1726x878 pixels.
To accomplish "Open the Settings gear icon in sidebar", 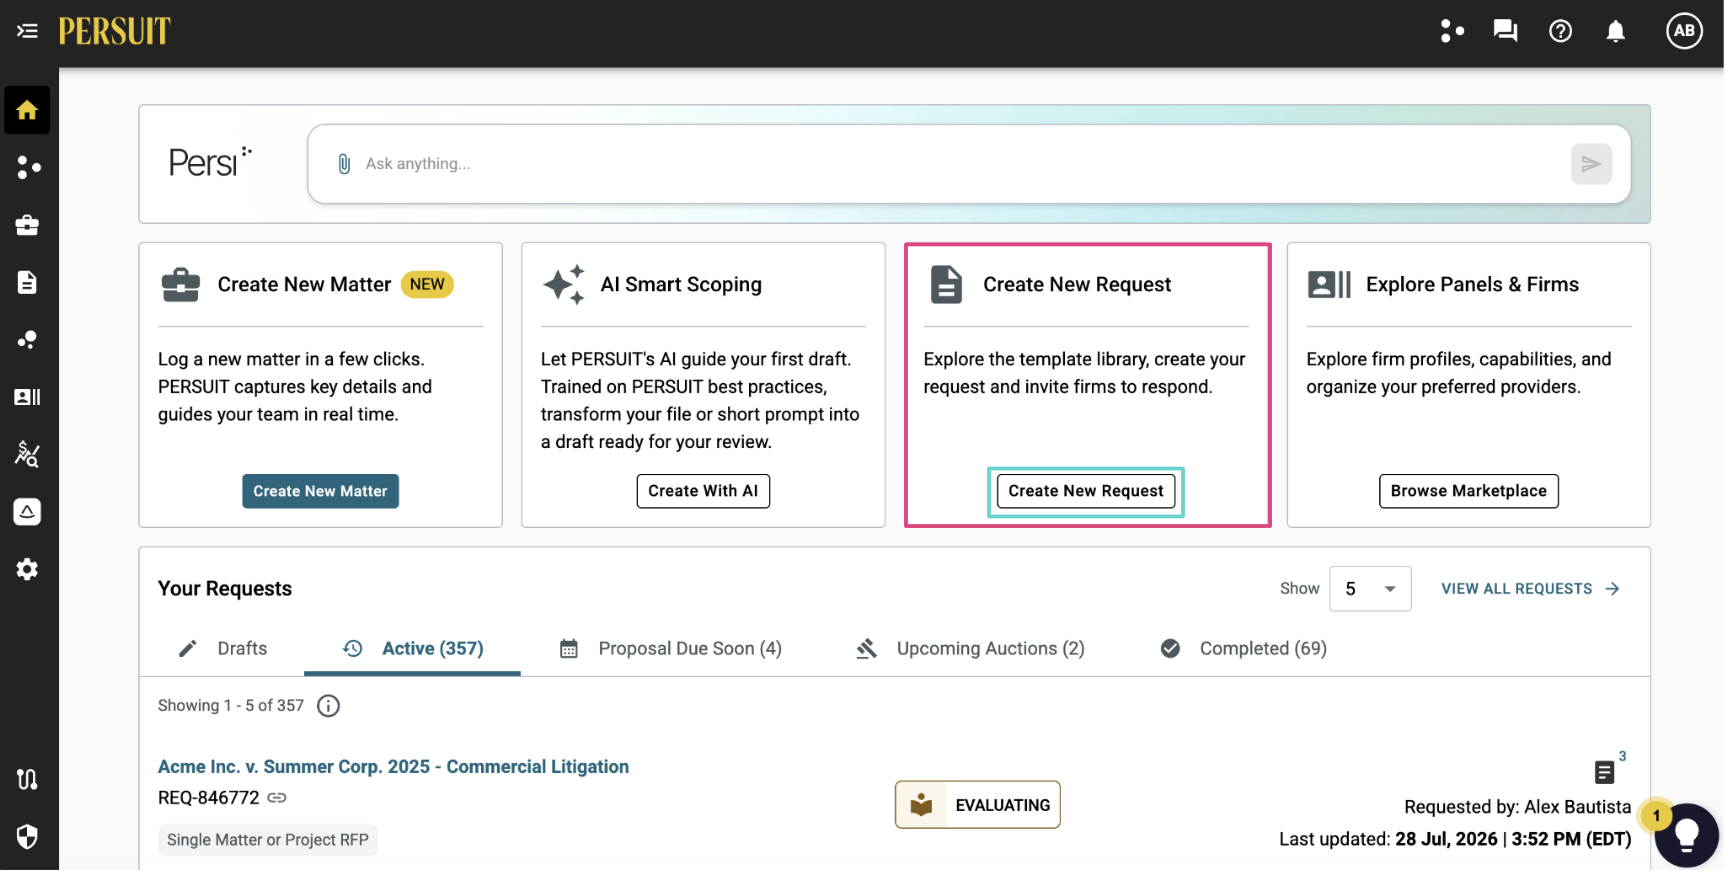I will coord(27,569).
